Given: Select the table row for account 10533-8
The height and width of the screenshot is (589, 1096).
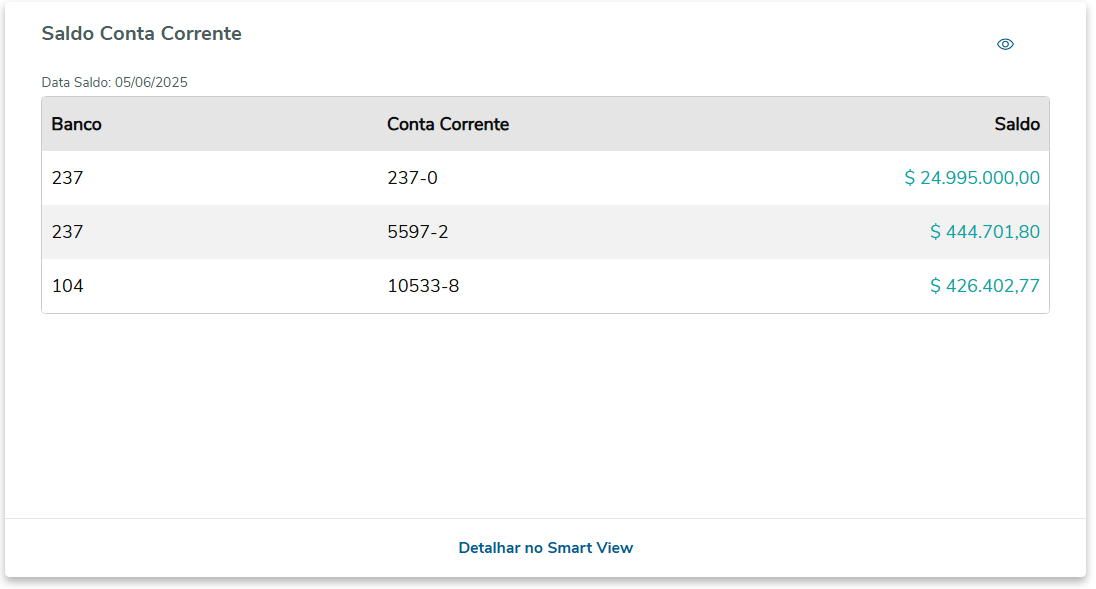Looking at the screenshot, I should coord(650,287).
